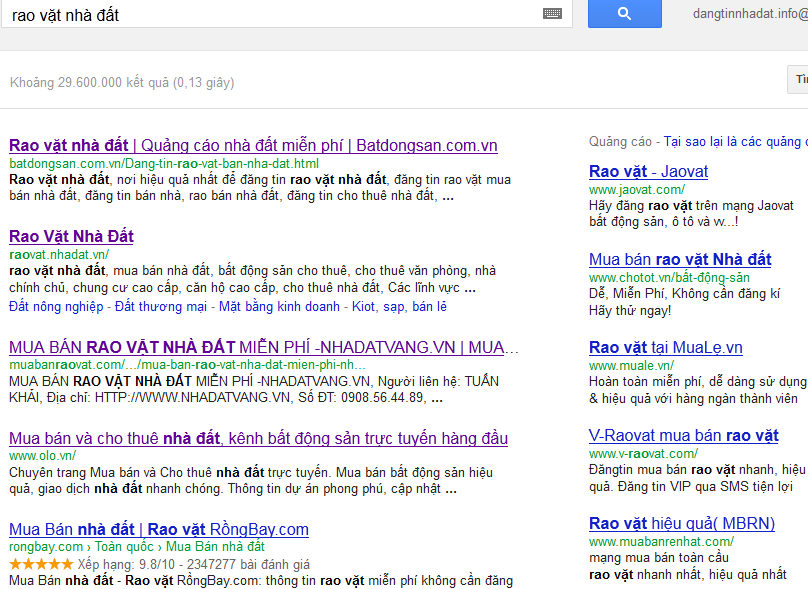Select the Kiot, sạp, bán lẻ sitelink
Screen dimensions: 808x589
coord(399,306)
